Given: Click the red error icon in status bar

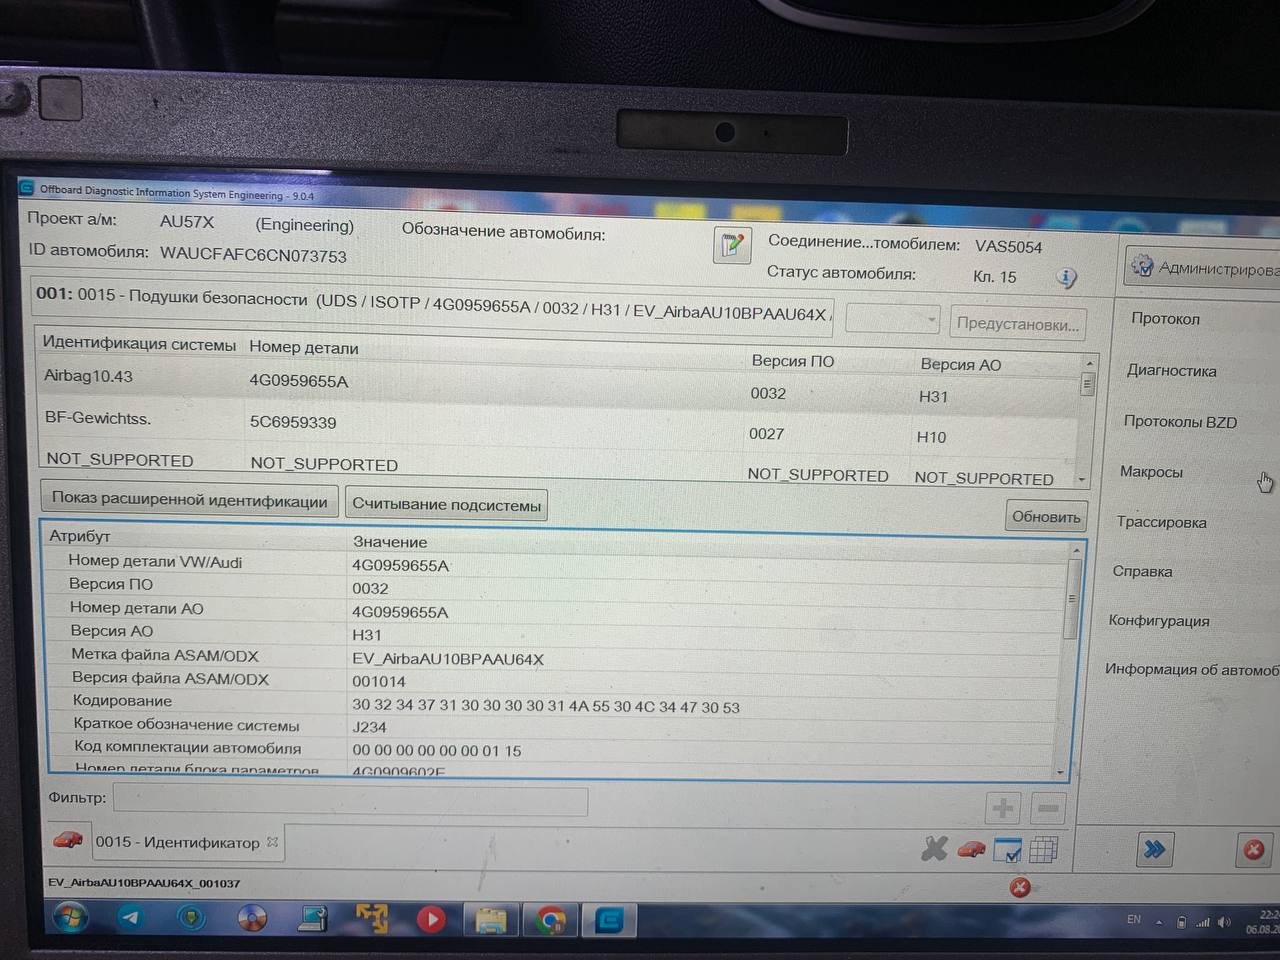Looking at the screenshot, I should click(x=1020, y=887).
